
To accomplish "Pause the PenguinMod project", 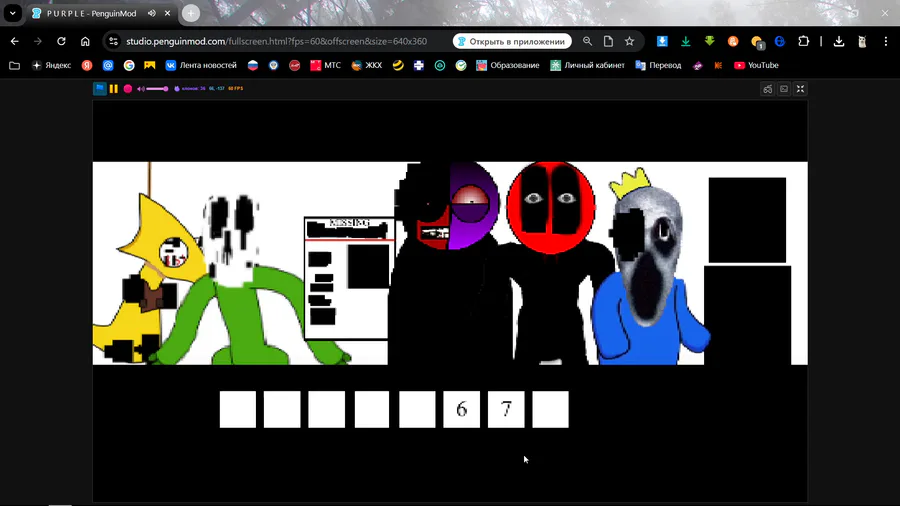I will click(x=114, y=88).
